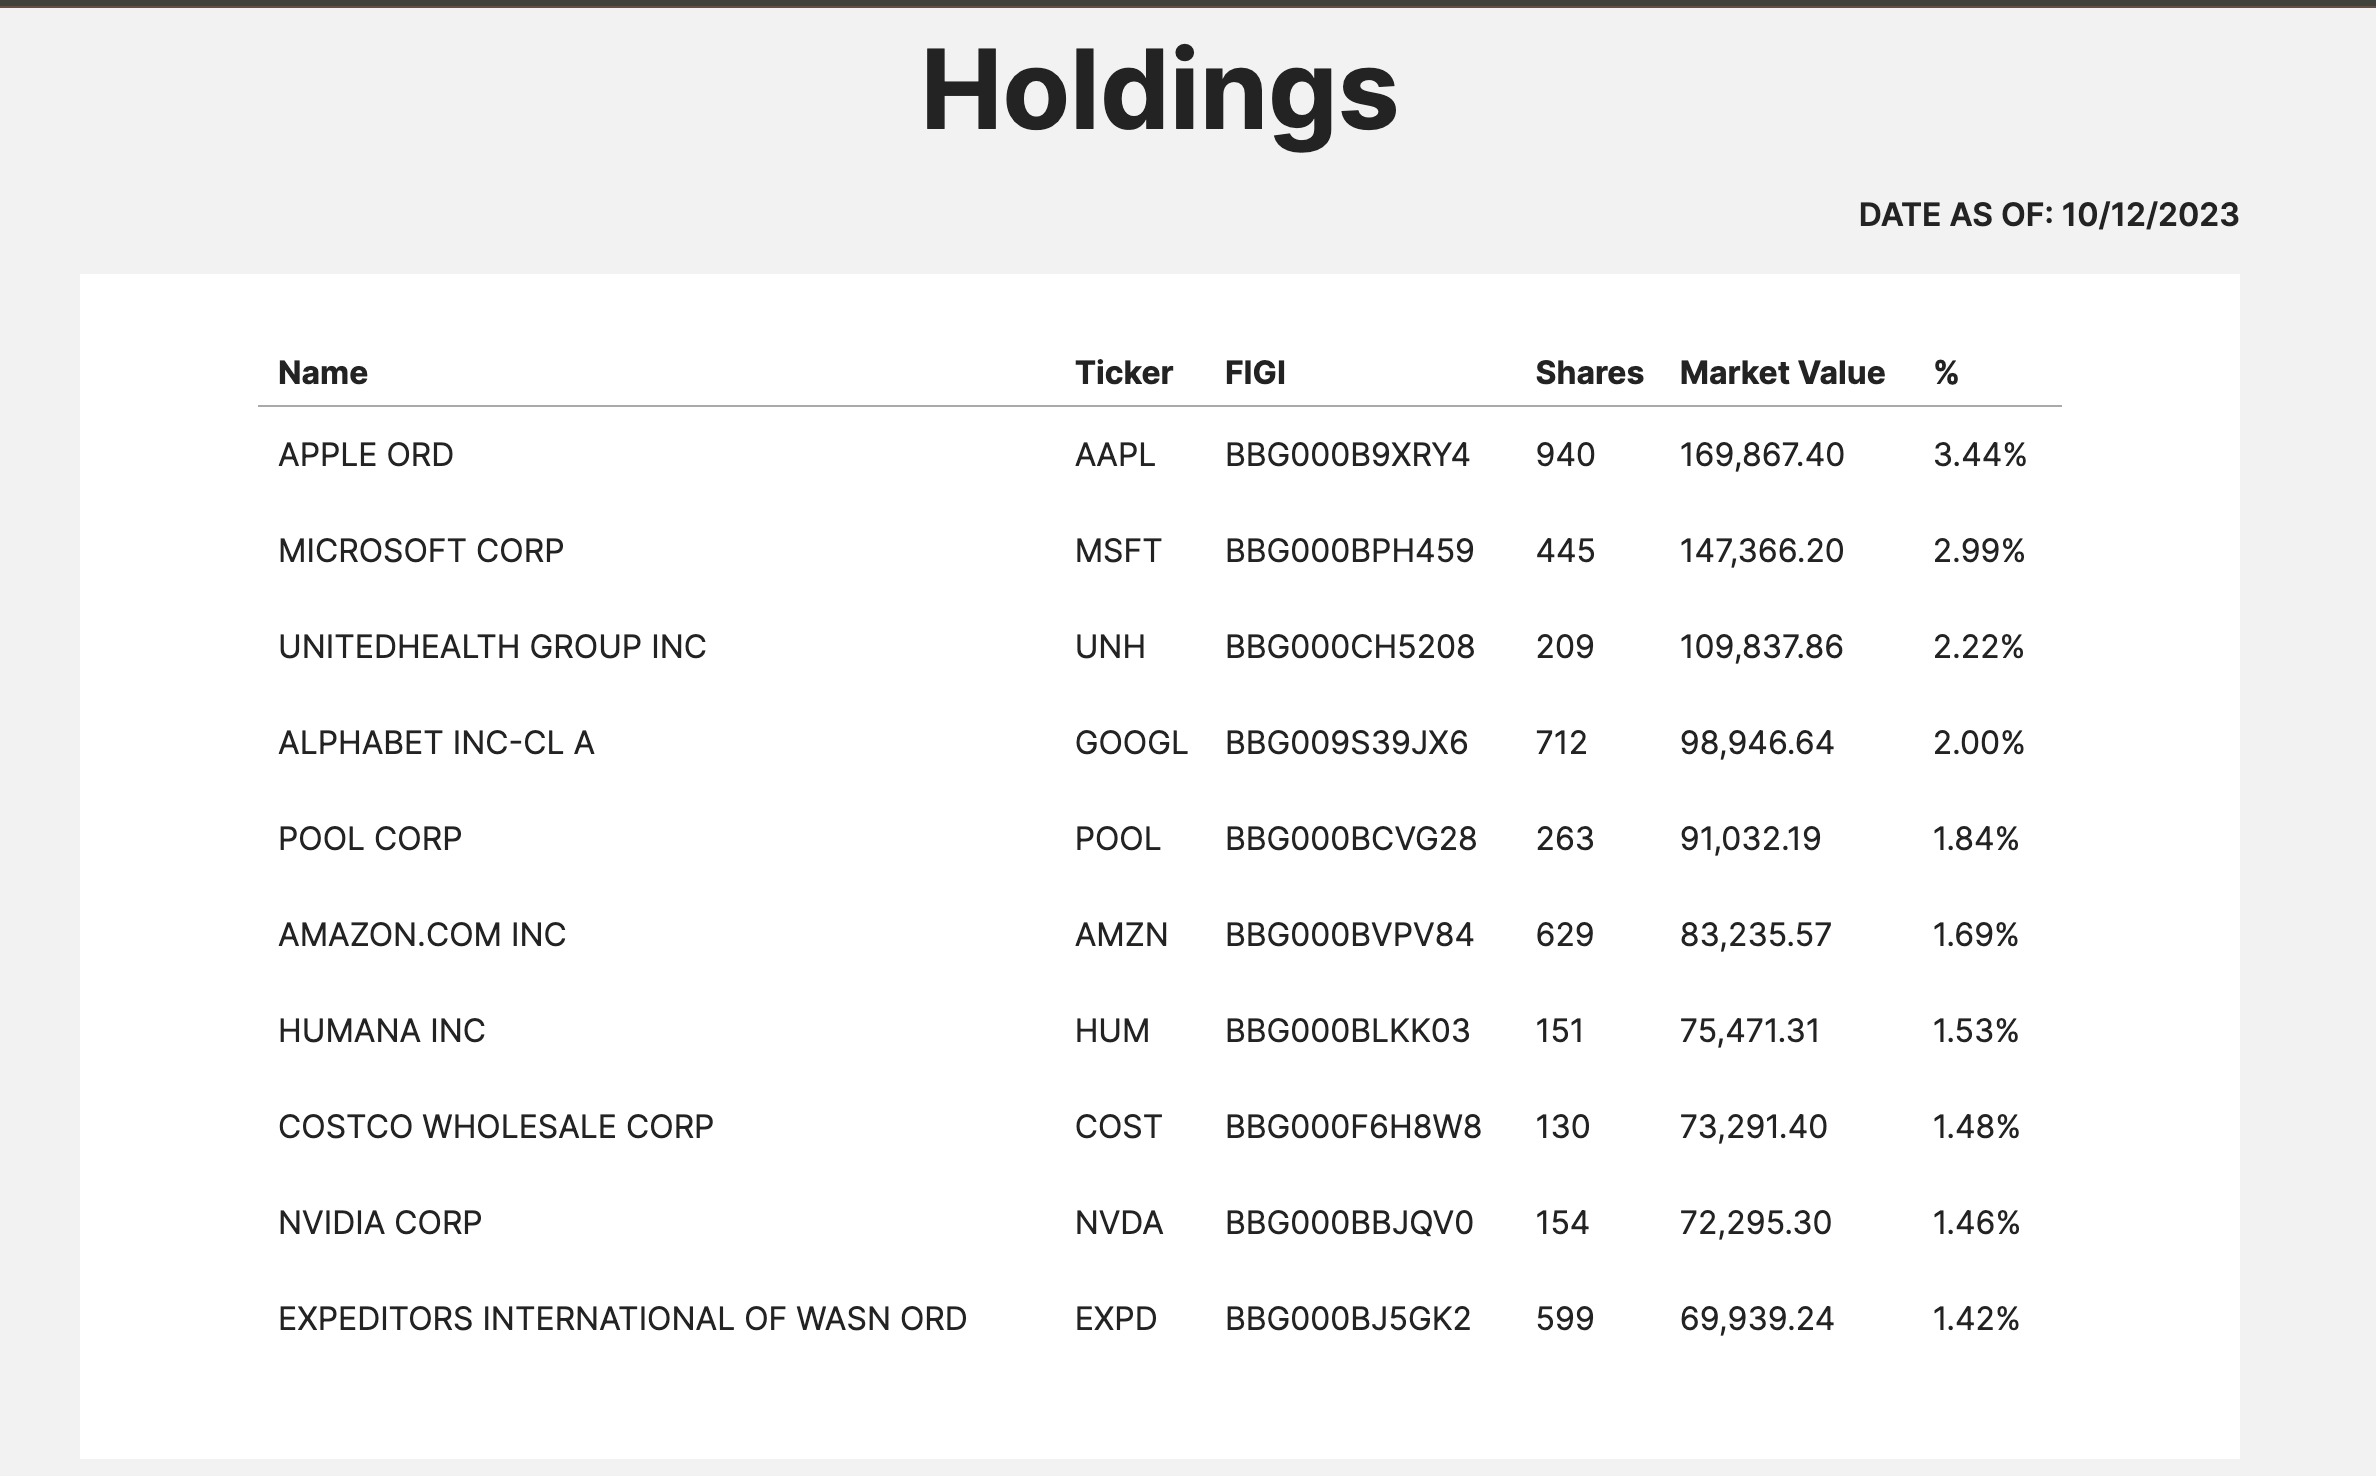2376x1476 pixels.
Task: Select FIGI BBG000BVPV84
Action: (x=1349, y=935)
